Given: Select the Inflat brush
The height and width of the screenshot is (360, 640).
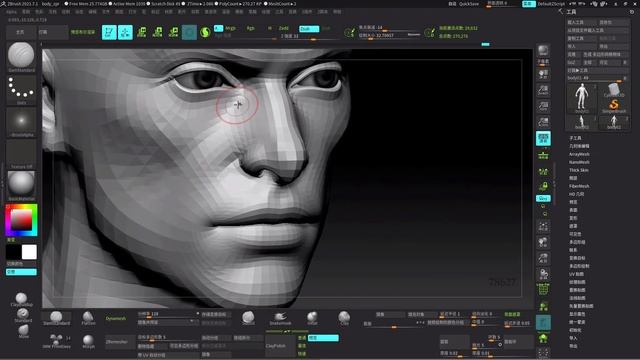Looking at the screenshot, I should [x=312, y=318].
